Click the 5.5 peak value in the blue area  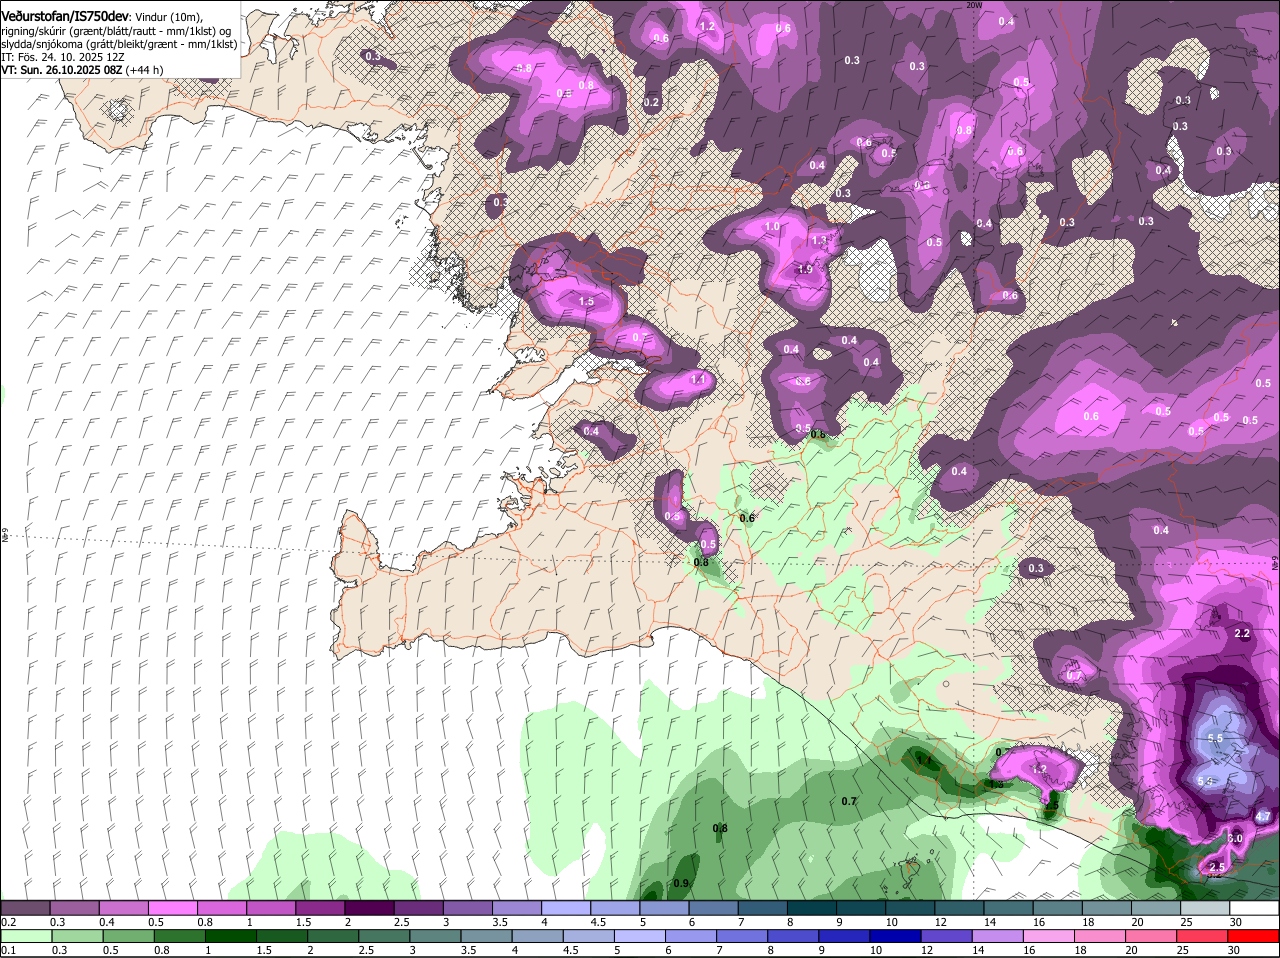tap(1216, 738)
